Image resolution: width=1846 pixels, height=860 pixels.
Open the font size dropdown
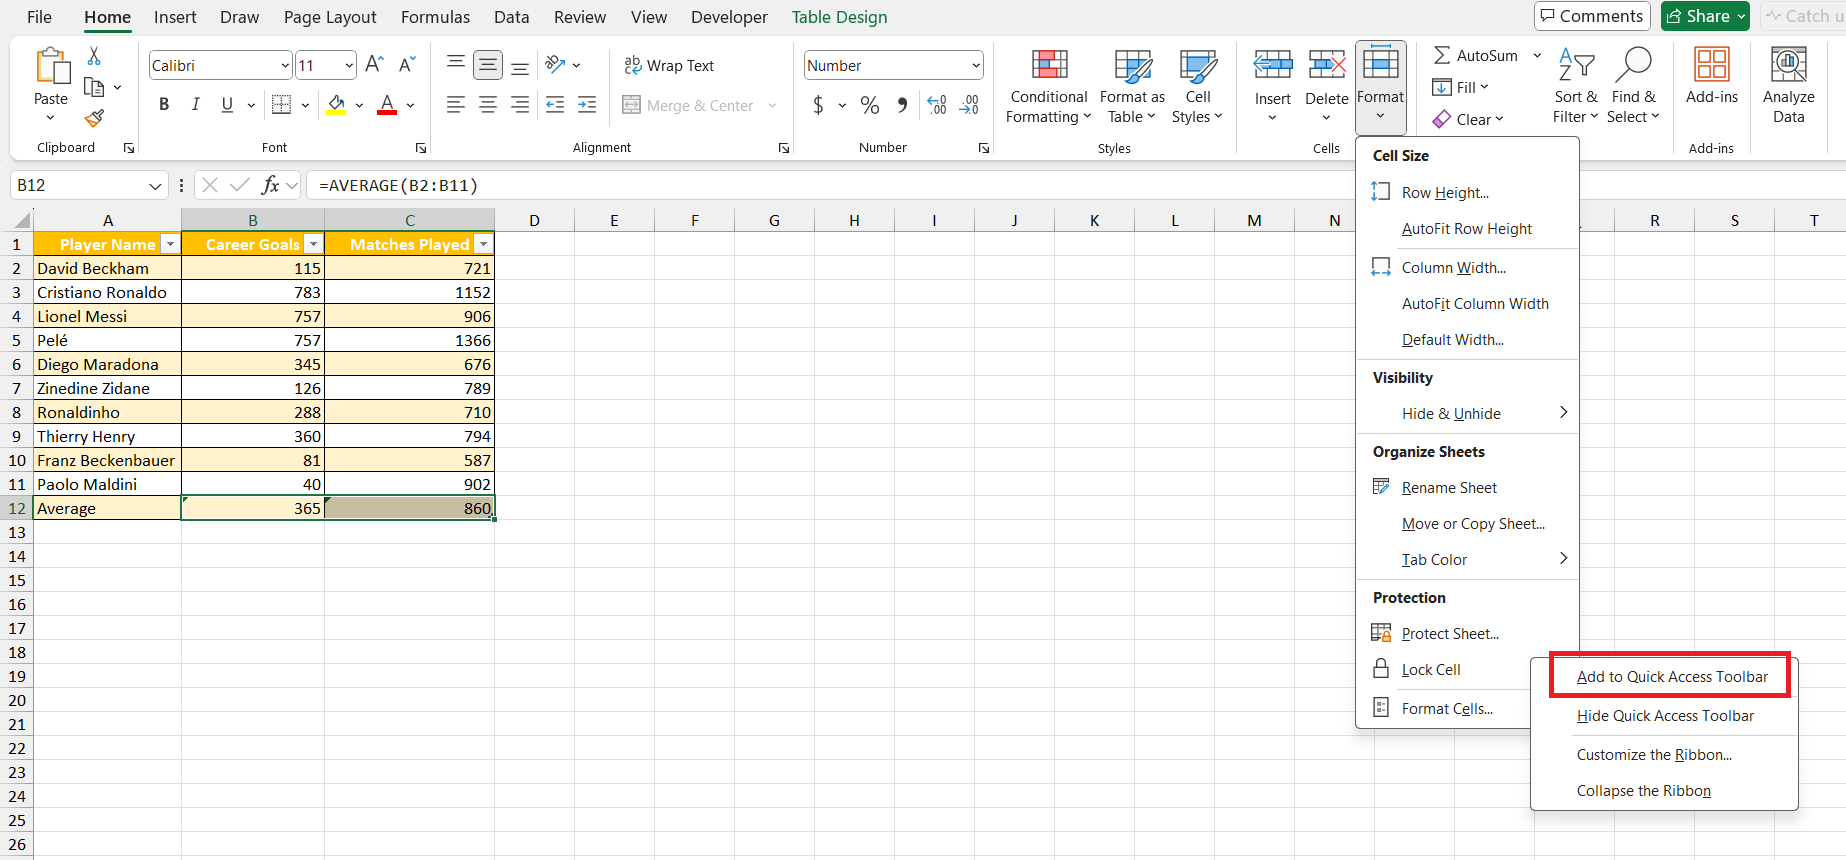pos(349,66)
